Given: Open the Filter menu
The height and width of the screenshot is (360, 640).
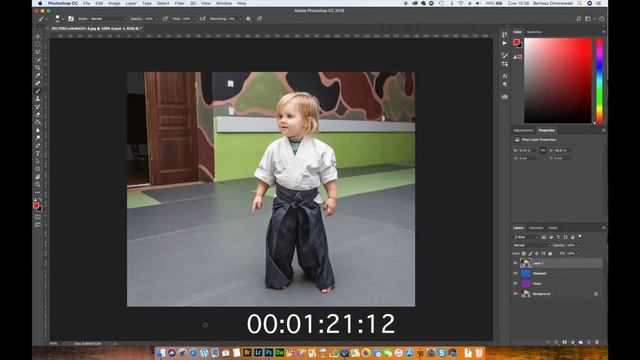Looking at the screenshot, I should 180,3.
